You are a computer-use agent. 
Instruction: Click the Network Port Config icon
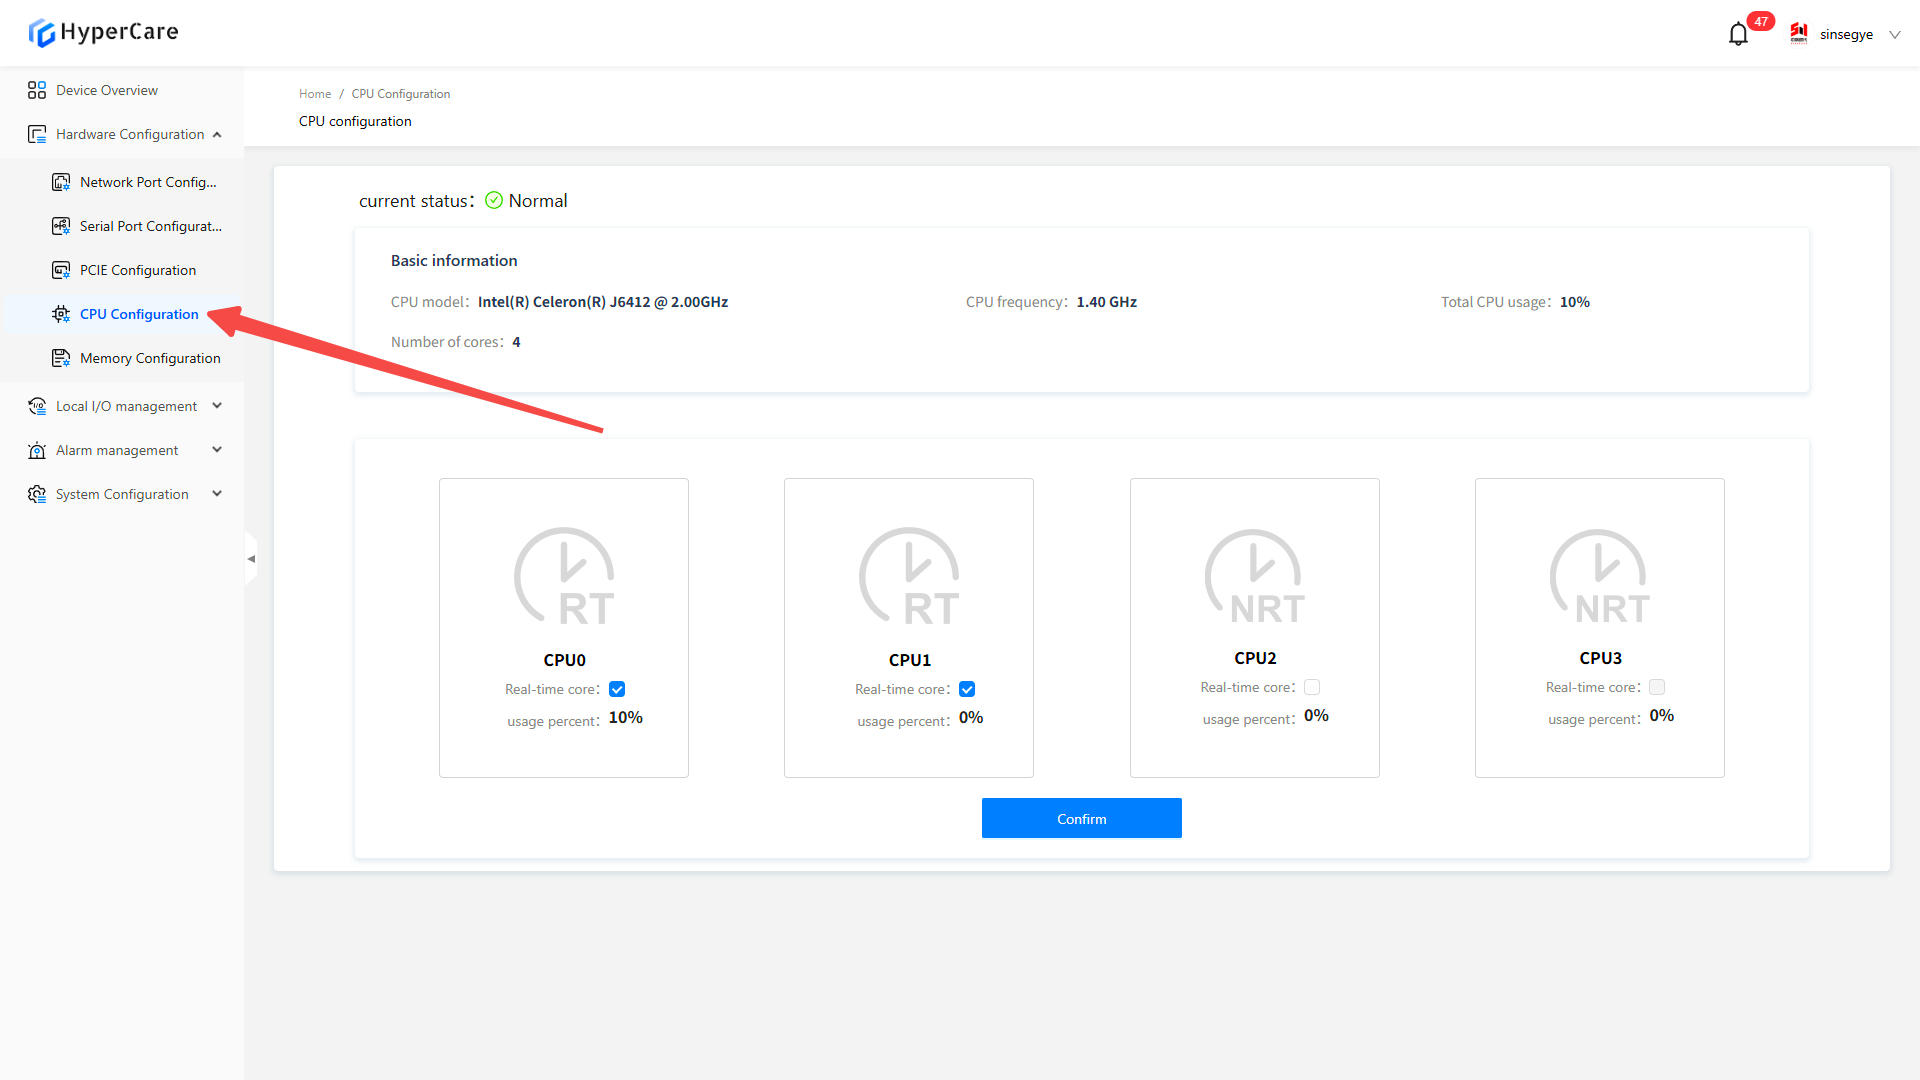tap(61, 182)
